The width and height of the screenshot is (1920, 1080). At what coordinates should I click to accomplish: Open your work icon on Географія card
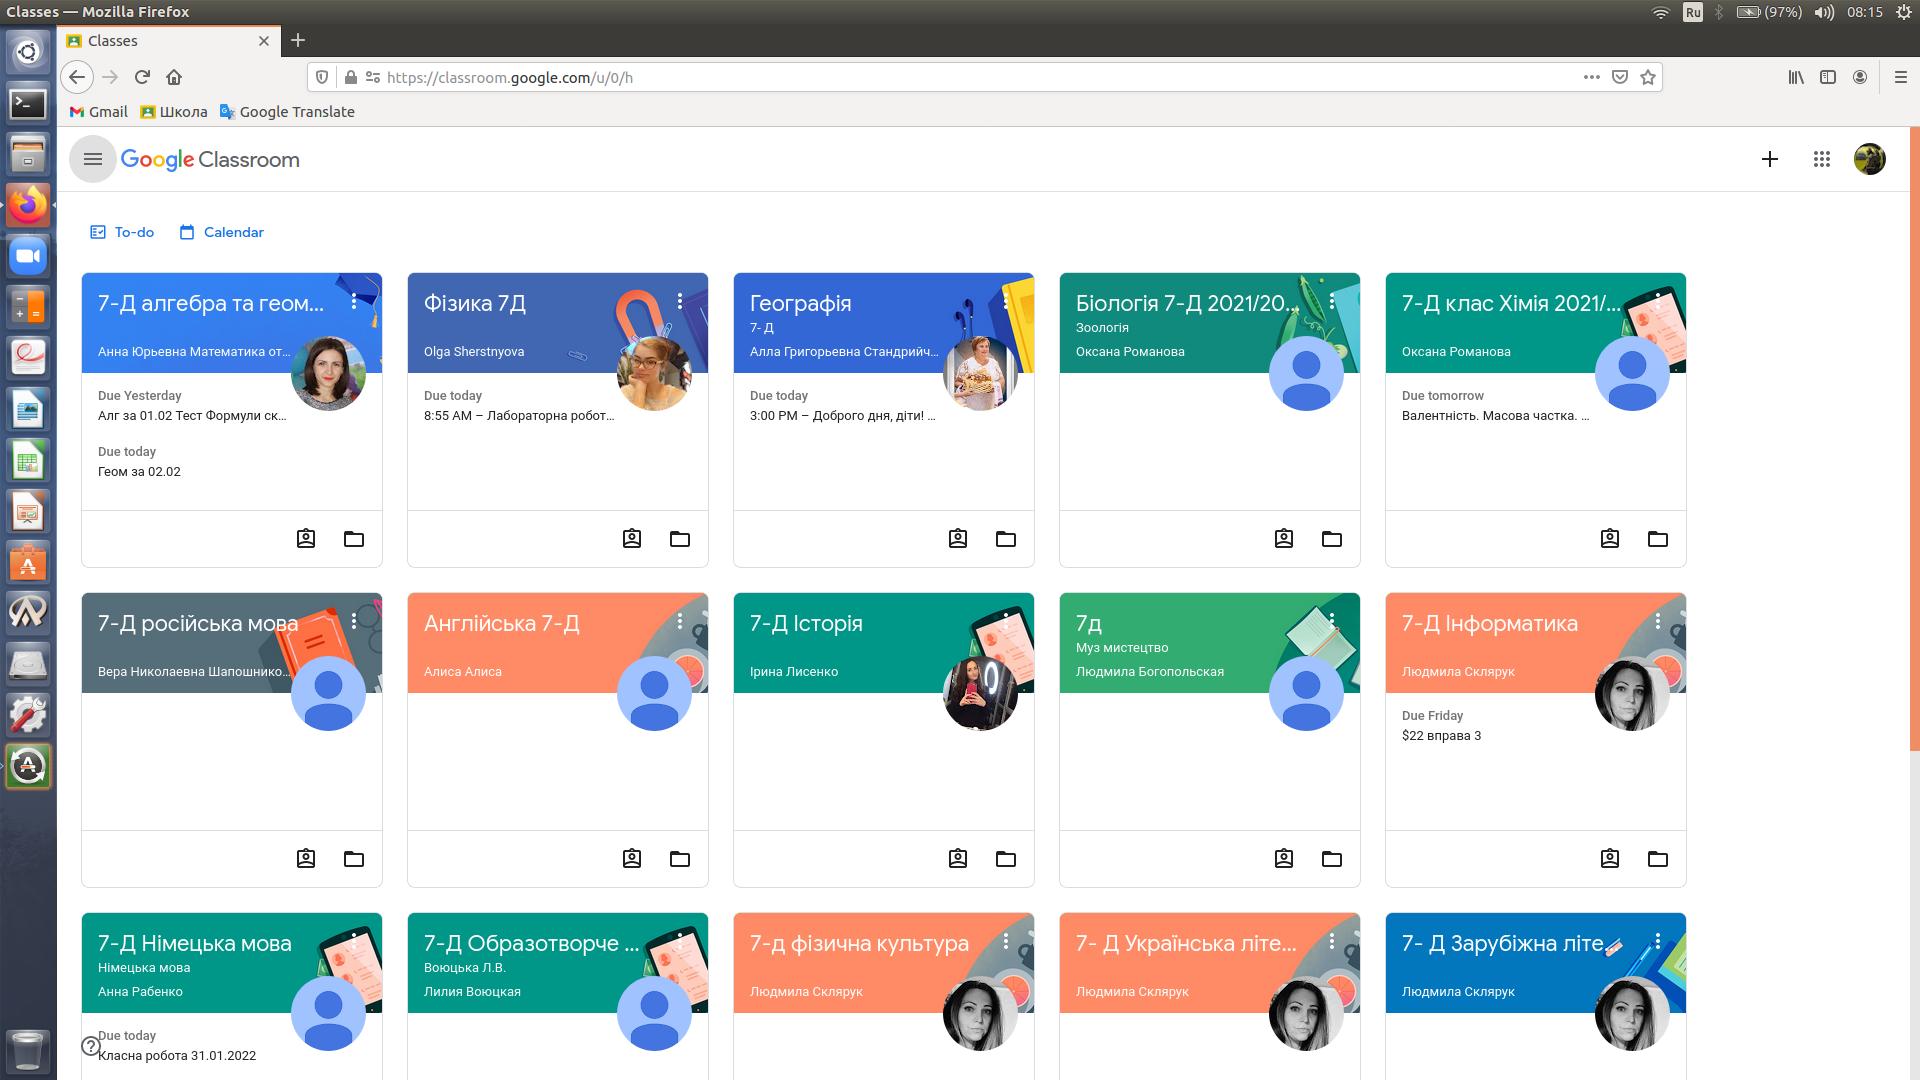pyautogui.click(x=957, y=539)
